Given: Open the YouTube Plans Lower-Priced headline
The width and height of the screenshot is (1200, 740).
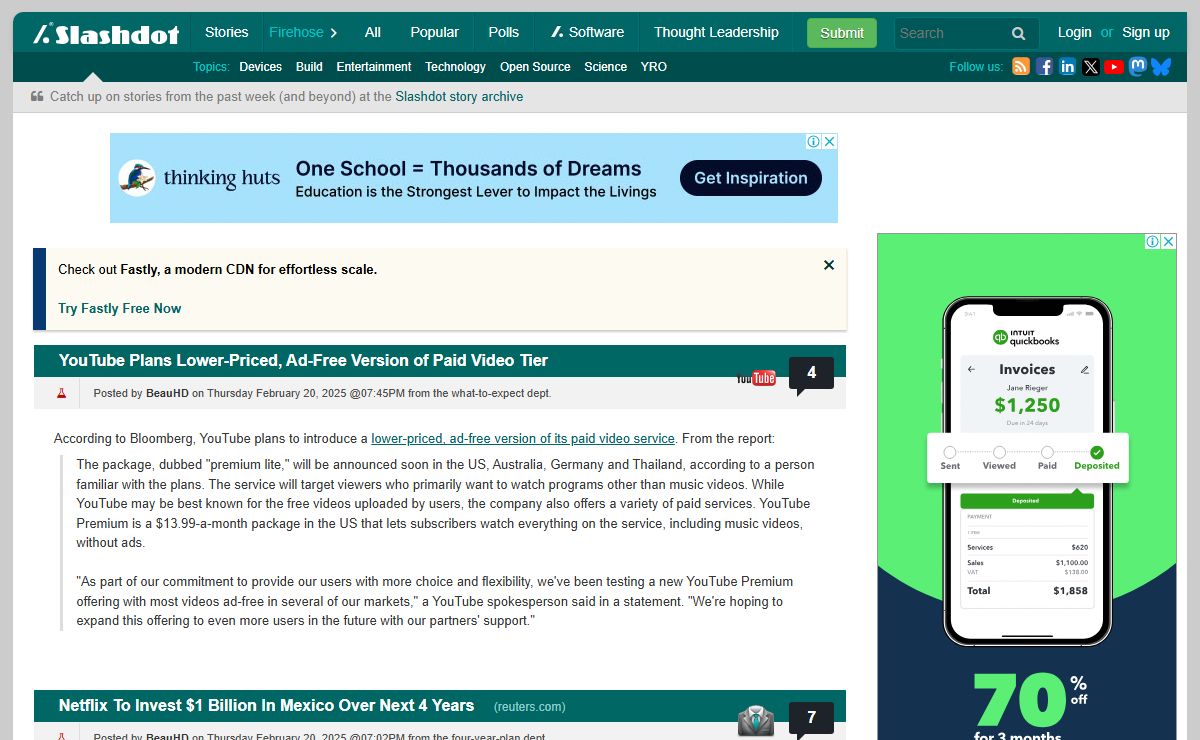Looking at the screenshot, I should coord(303,360).
